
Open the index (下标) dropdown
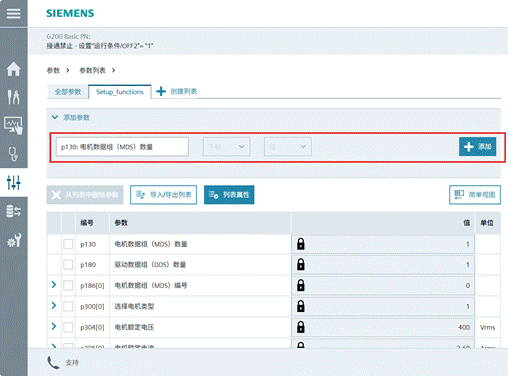click(226, 147)
